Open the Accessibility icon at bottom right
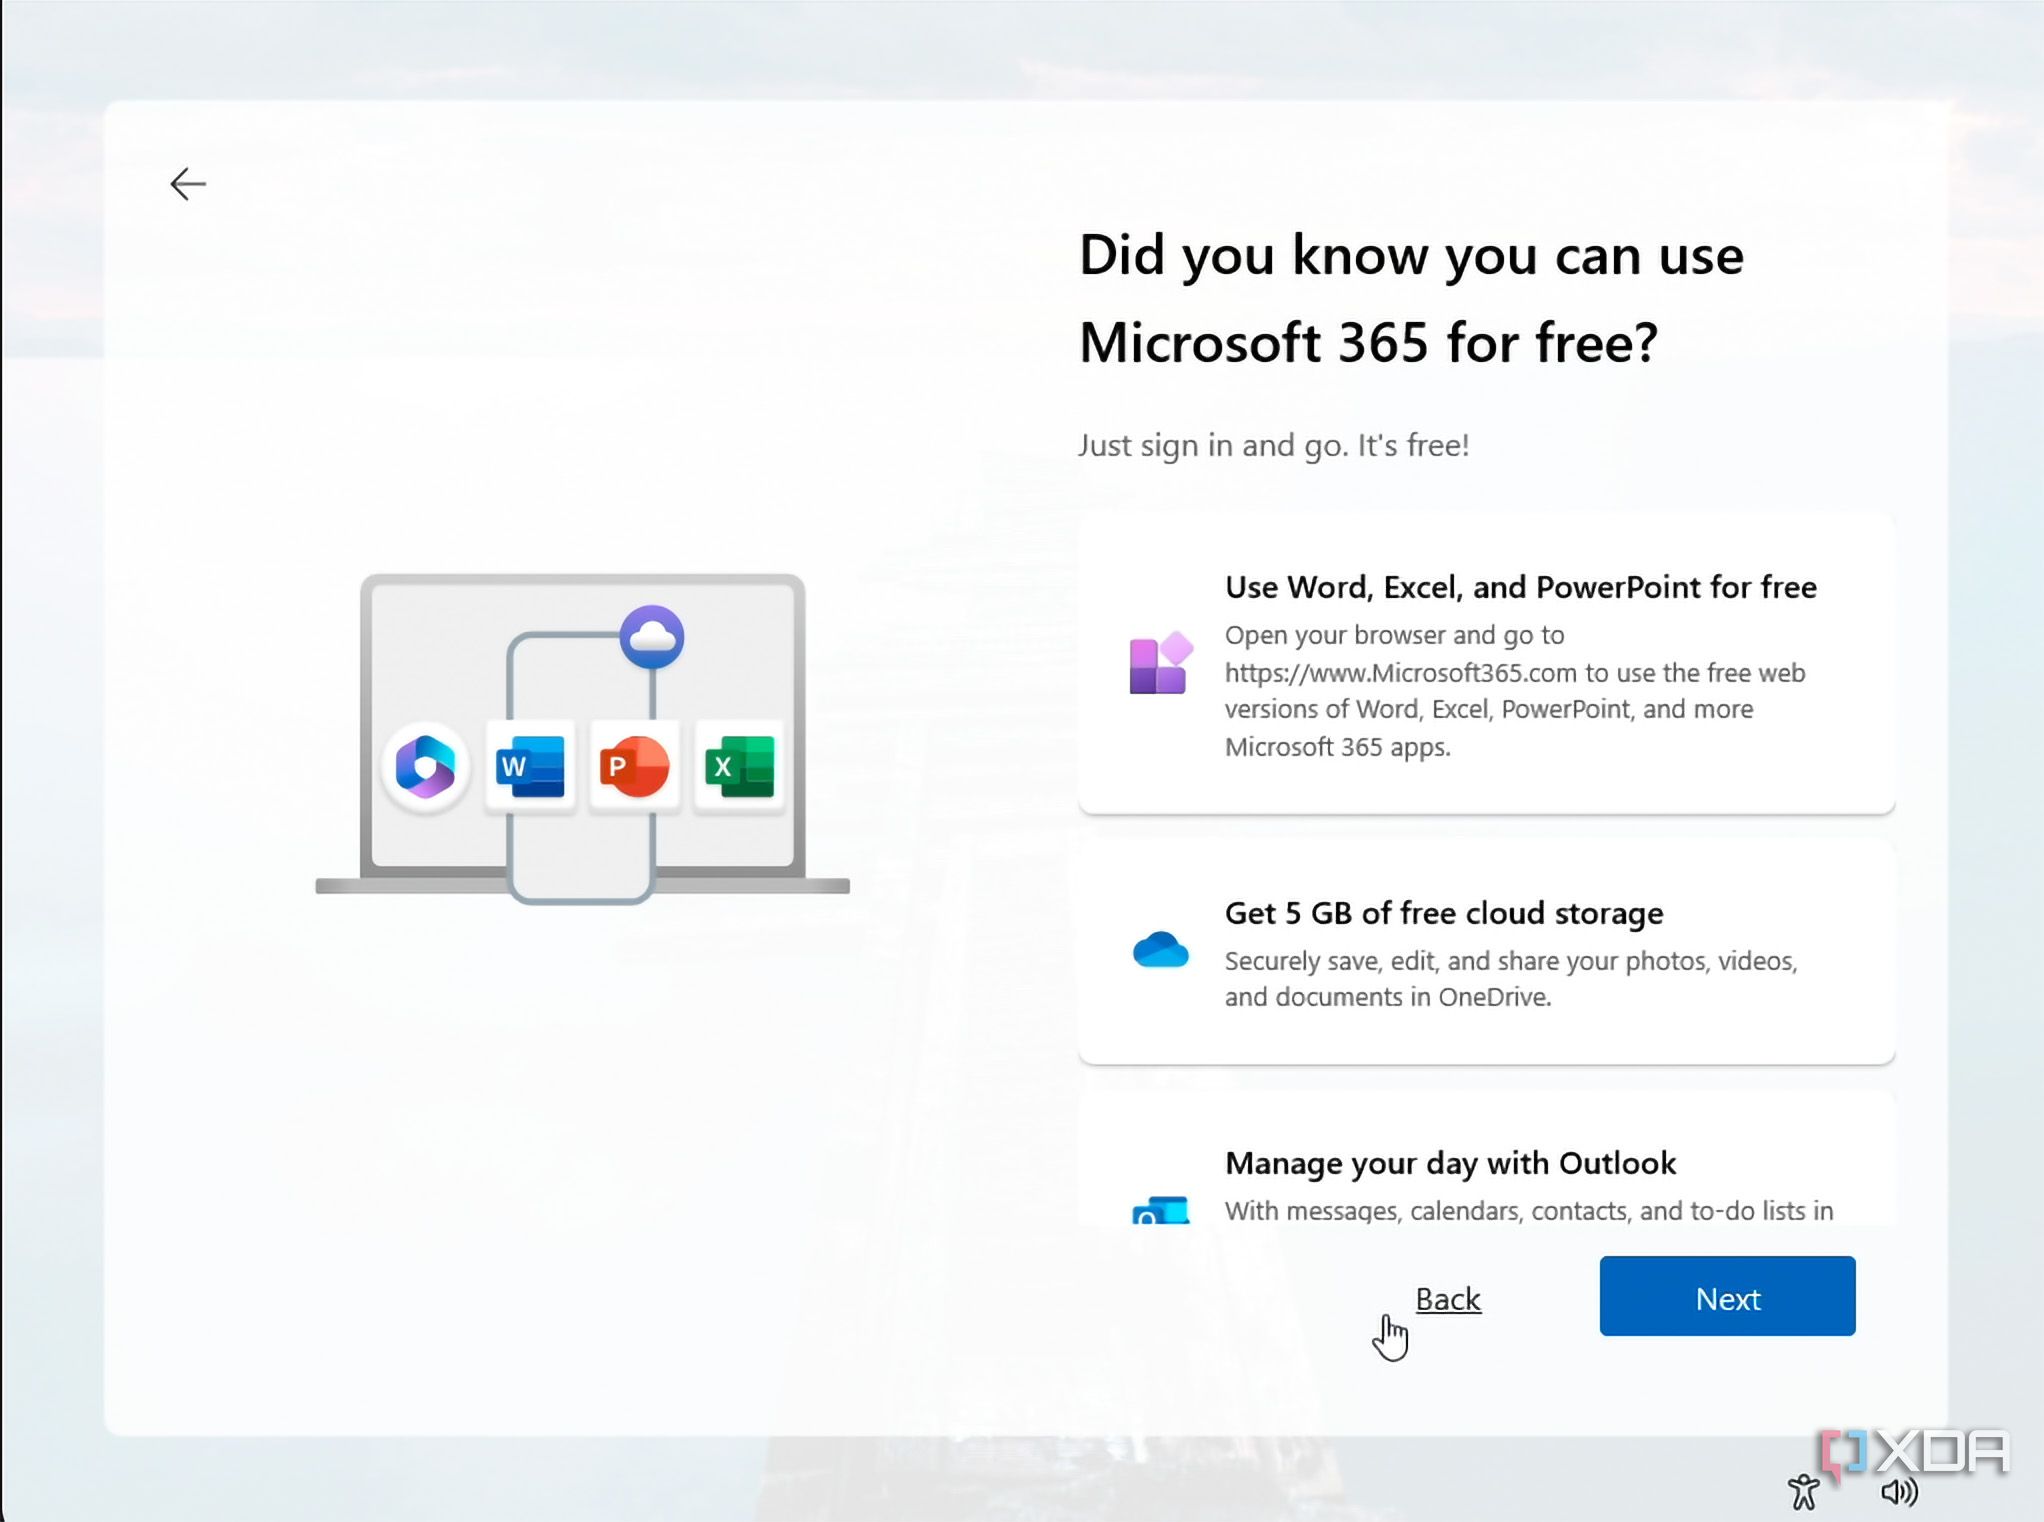 (x=1804, y=1492)
